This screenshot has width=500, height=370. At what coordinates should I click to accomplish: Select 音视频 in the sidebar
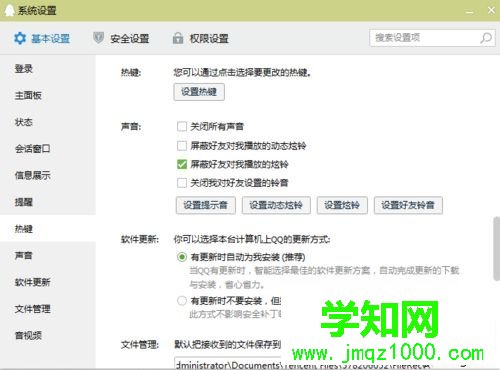28,335
